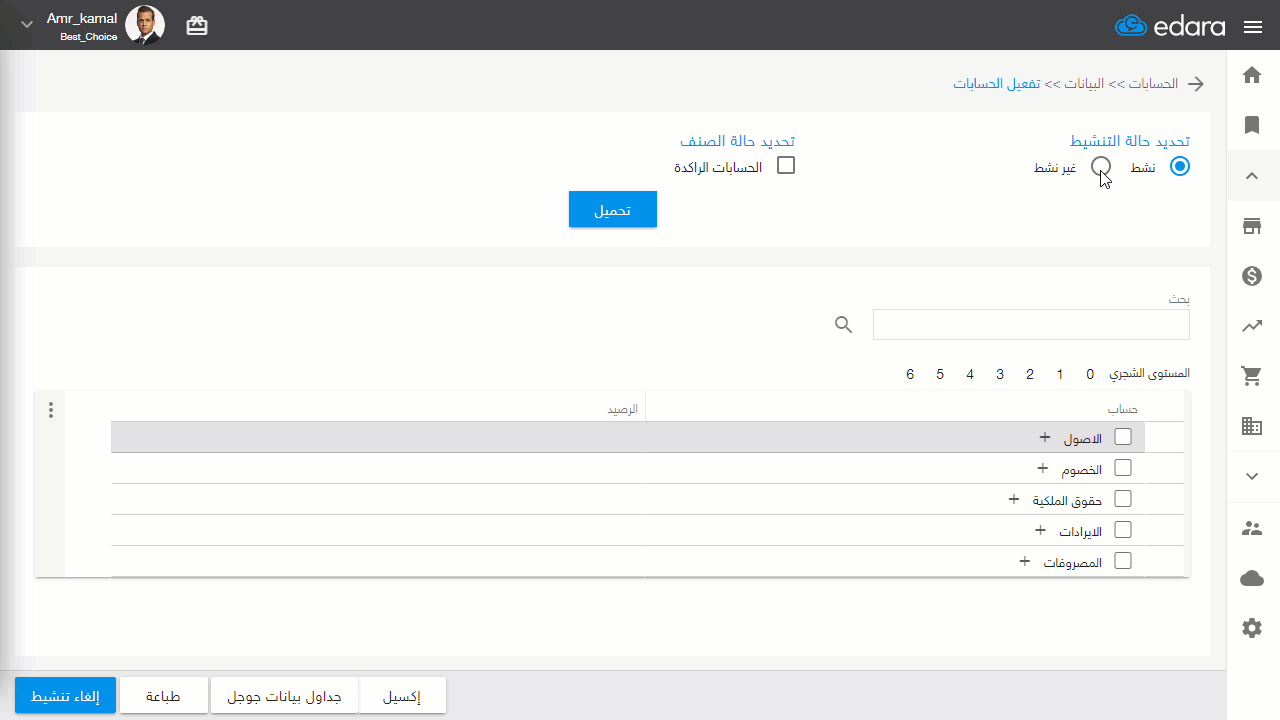Open the home icon in sidebar
The height and width of the screenshot is (720, 1280).
[x=1251, y=74]
